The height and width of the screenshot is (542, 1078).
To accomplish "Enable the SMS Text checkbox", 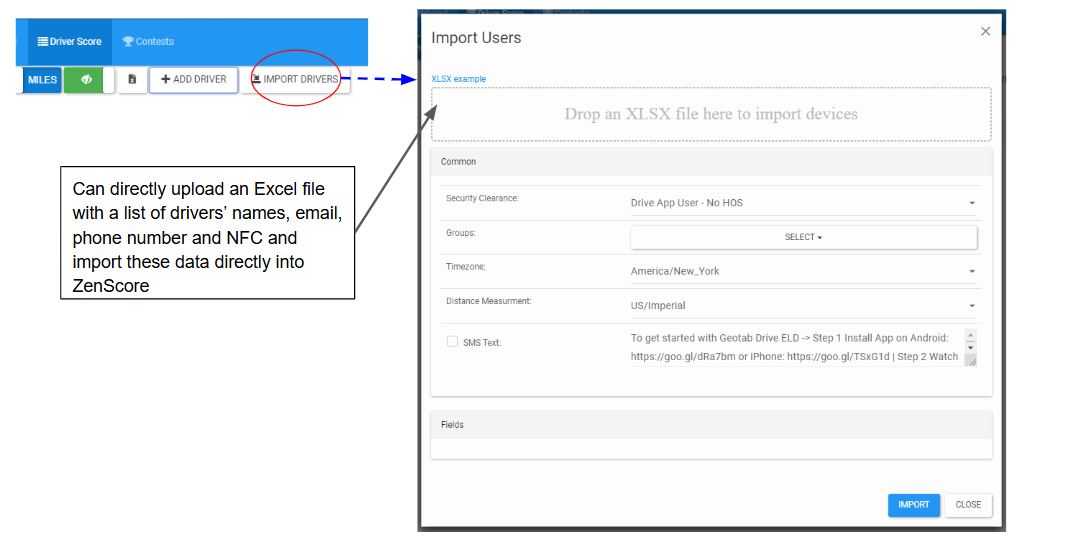I will coord(452,342).
